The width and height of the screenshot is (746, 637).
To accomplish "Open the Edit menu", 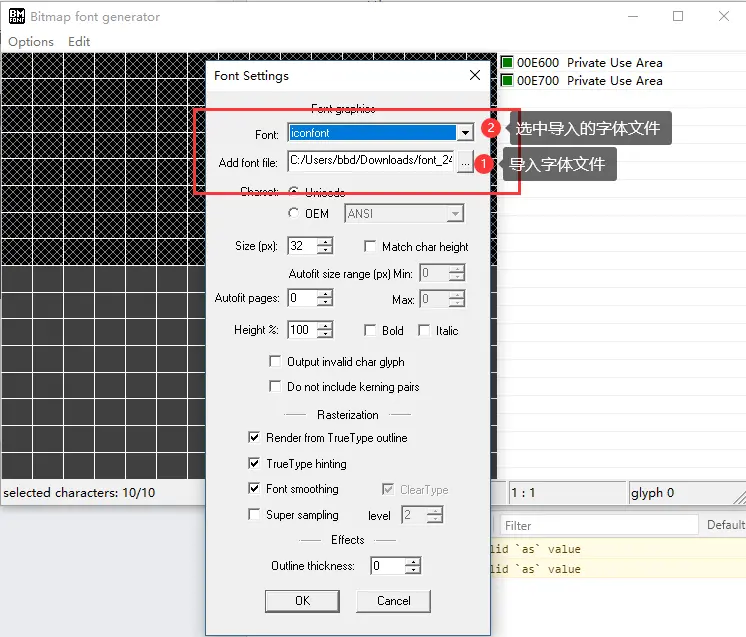I will pos(79,42).
